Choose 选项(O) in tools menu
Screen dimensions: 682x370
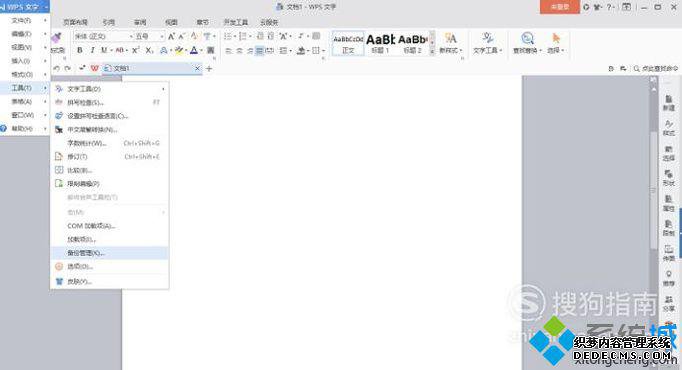click(110, 266)
